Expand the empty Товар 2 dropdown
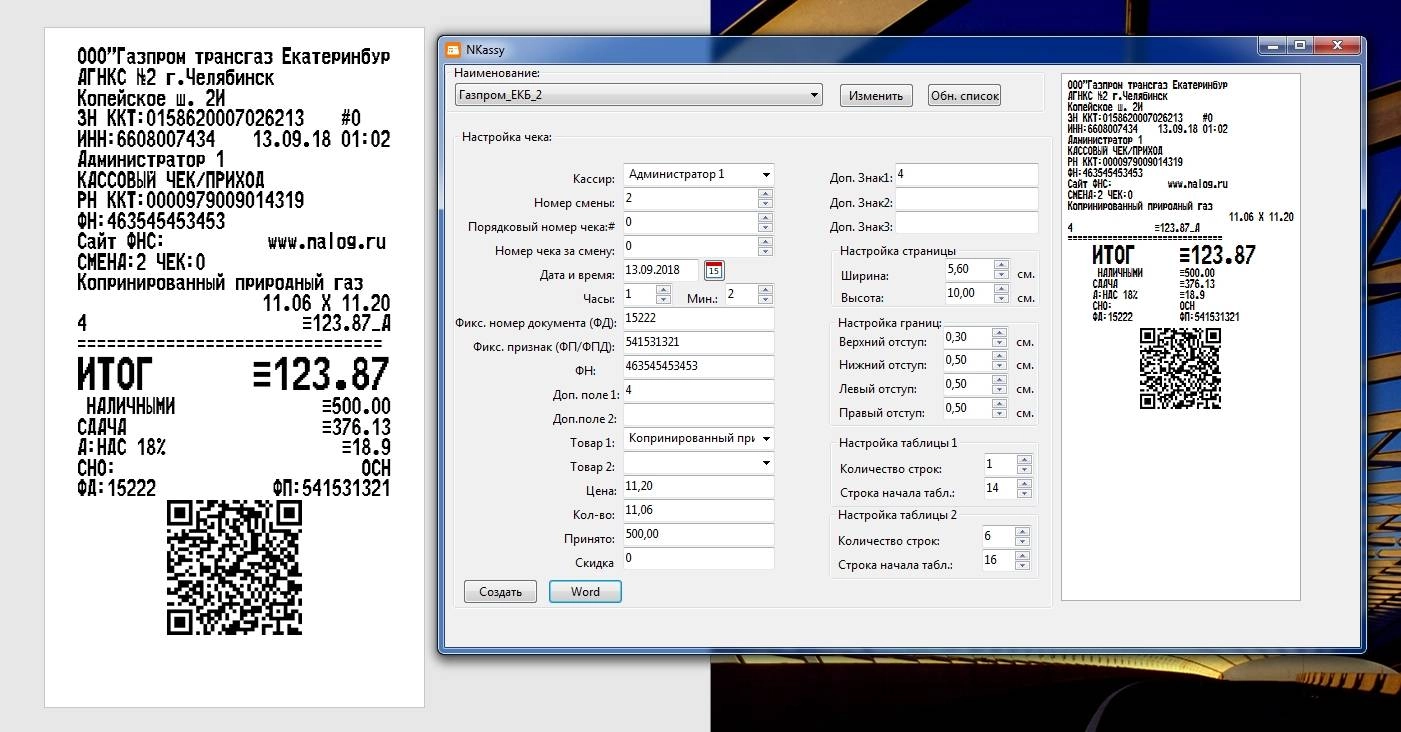The image size is (1401, 732). pos(698,463)
